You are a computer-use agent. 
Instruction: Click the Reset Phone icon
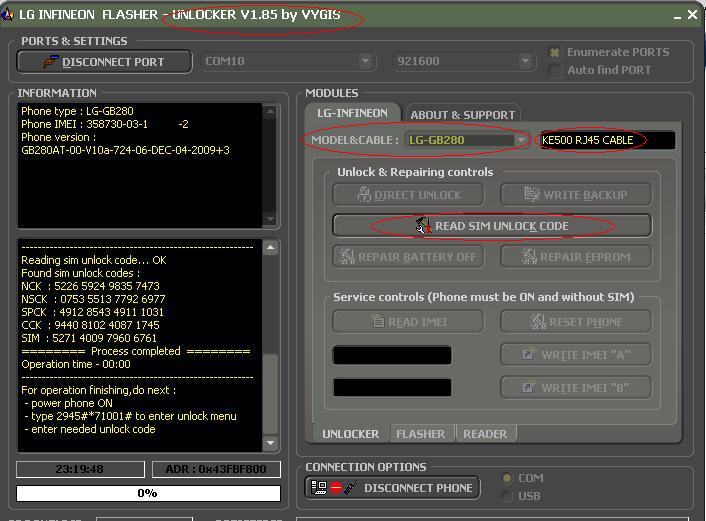(x=538, y=321)
